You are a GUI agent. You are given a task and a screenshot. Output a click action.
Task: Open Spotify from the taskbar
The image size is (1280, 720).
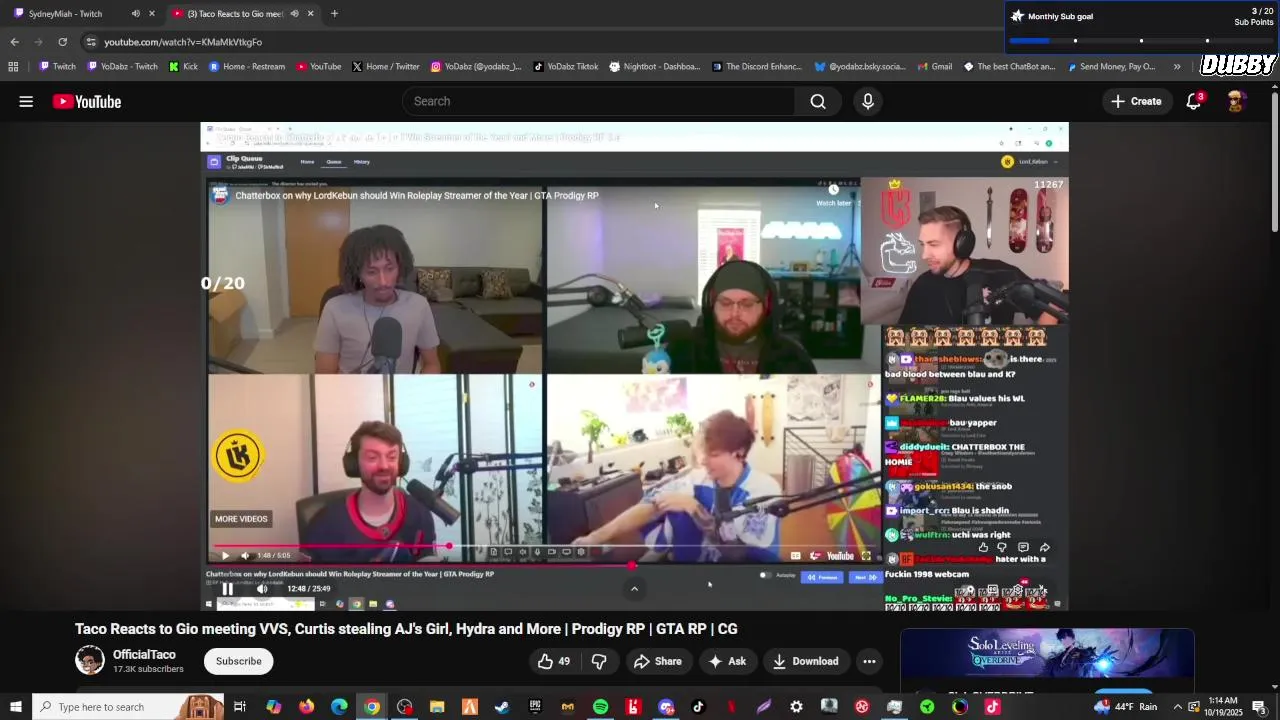[600, 707]
